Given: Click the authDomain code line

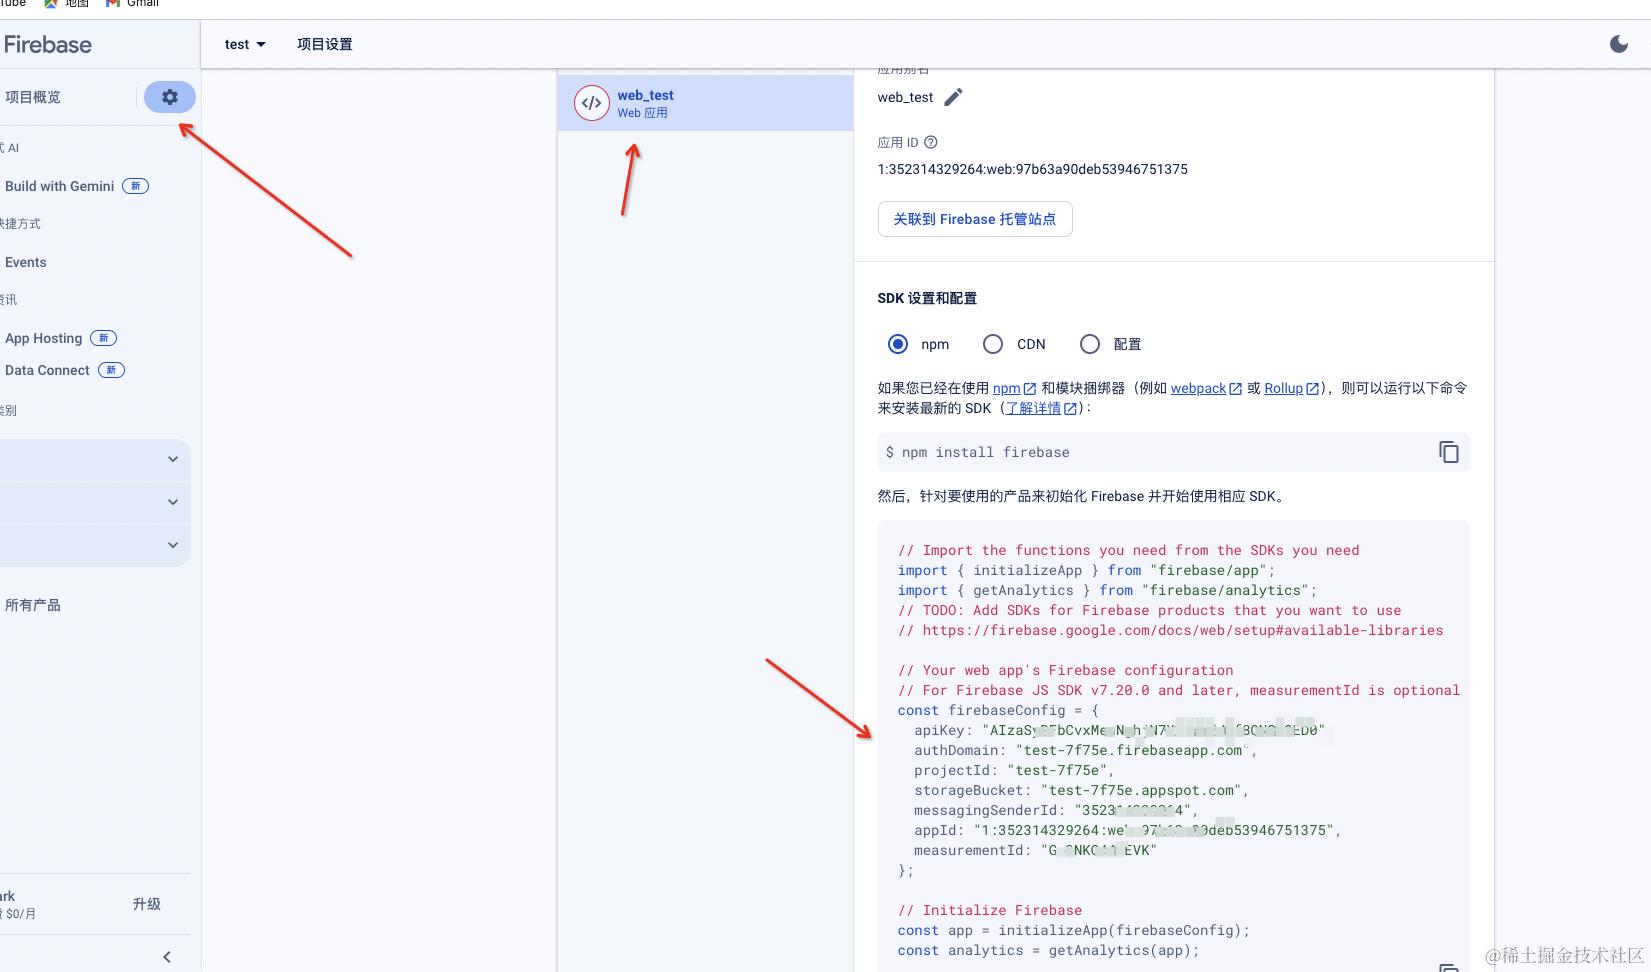Looking at the screenshot, I should [1085, 750].
